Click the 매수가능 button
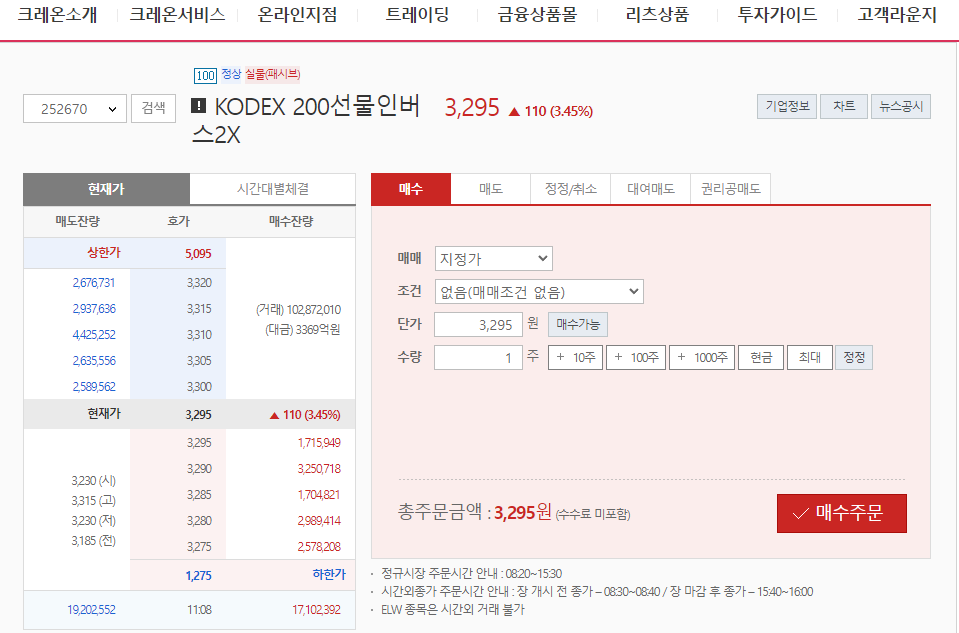The width and height of the screenshot is (959, 633). 578,324
